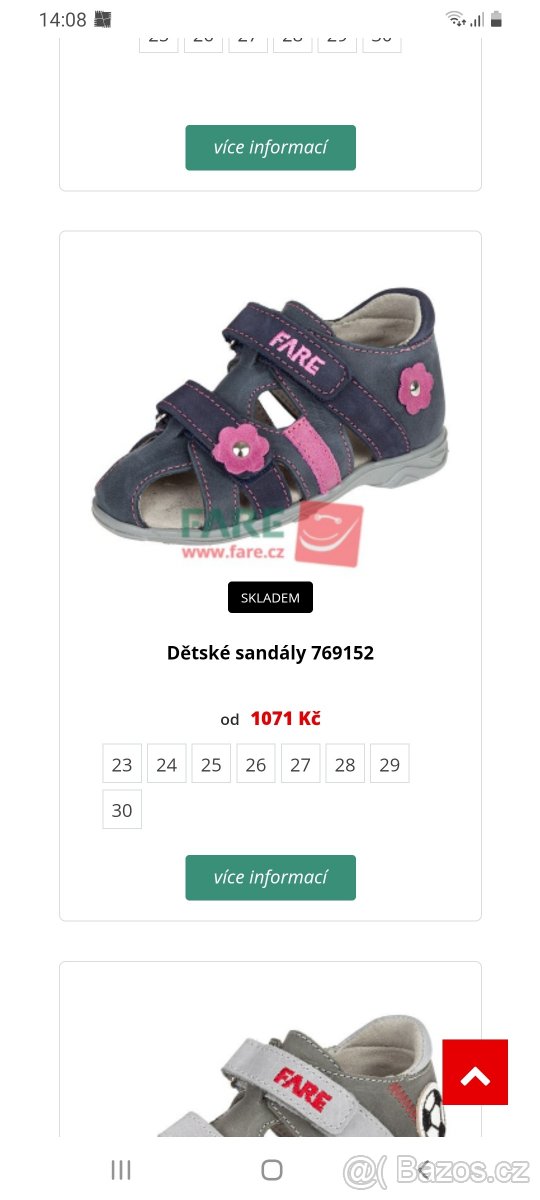Choose size 26 for sandals 769152
The image size is (540, 1200).
pyautogui.click(x=256, y=764)
